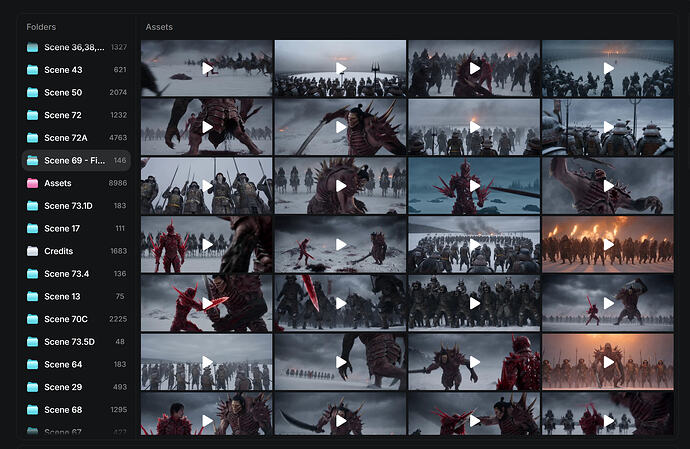Click the 1683 count beside Credits
The height and width of the screenshot is (449, 690).
pyautogui.click(x=118, y=251)
